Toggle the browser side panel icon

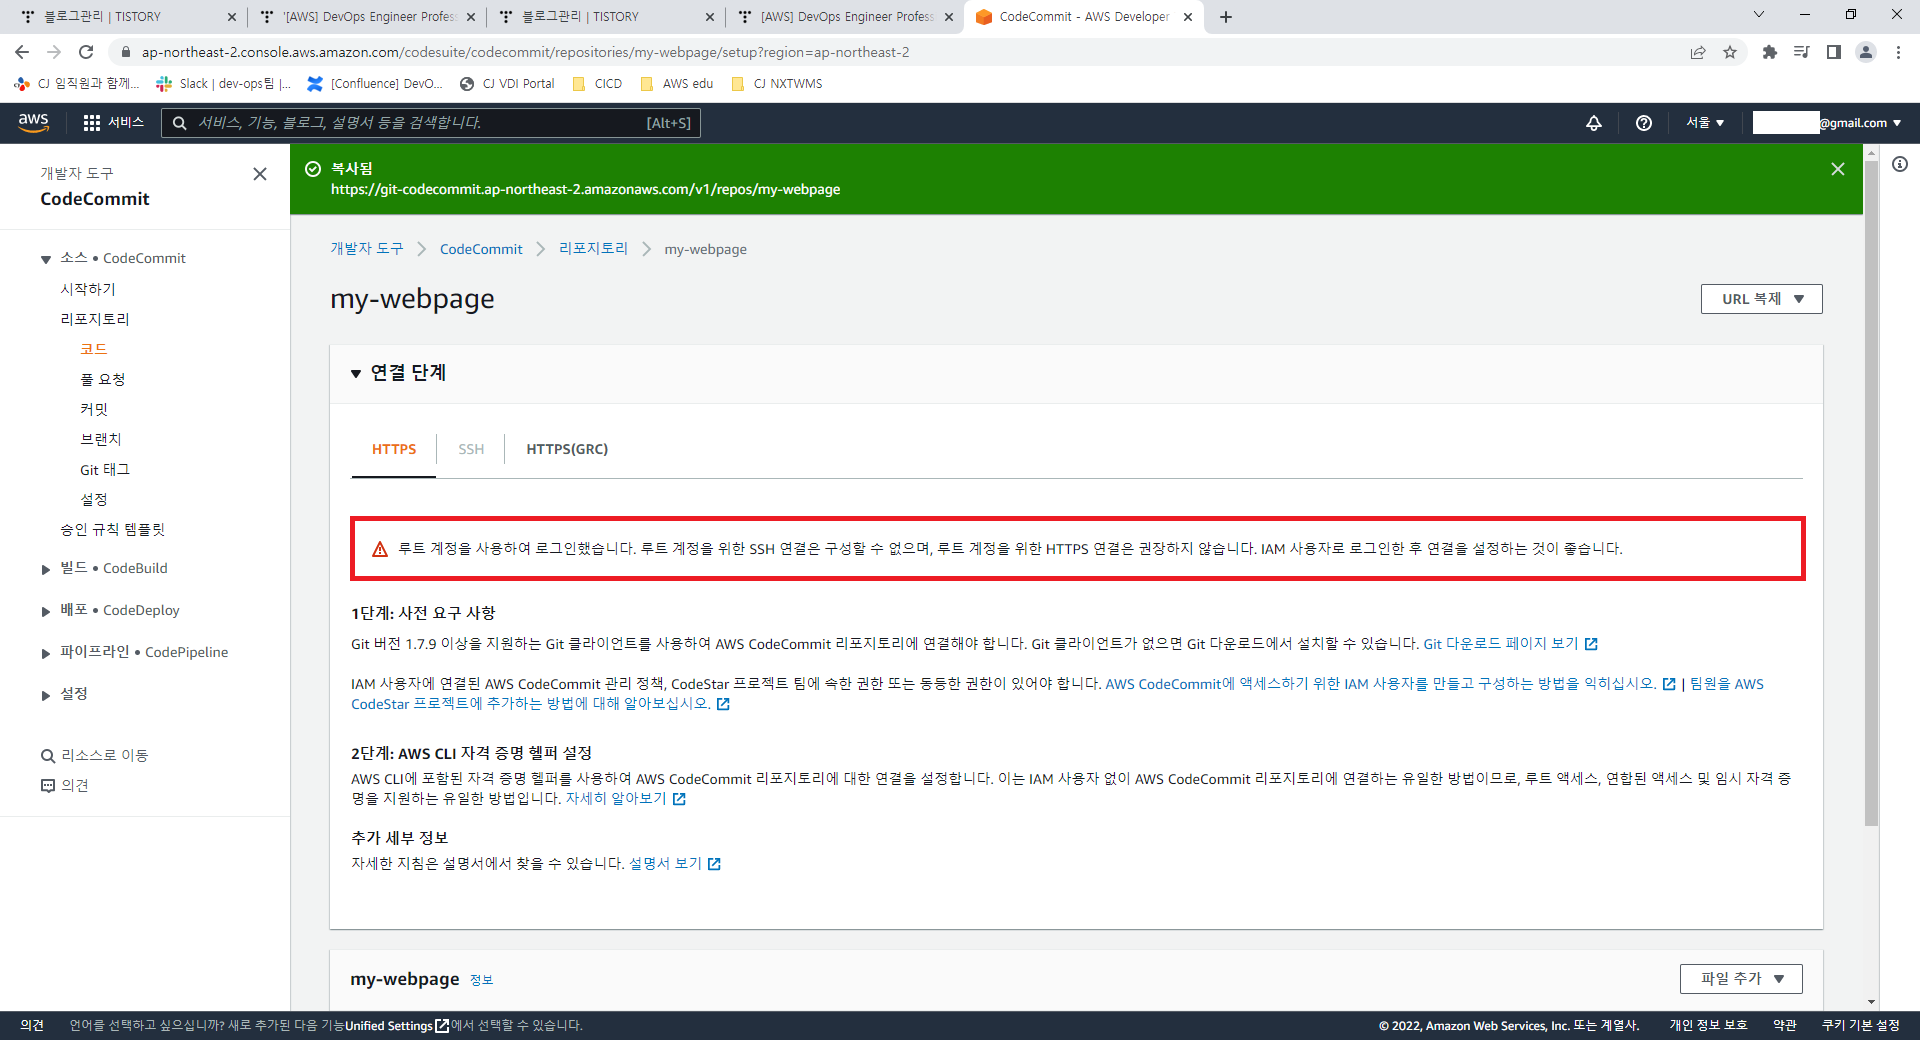[x=1834, y=52]
